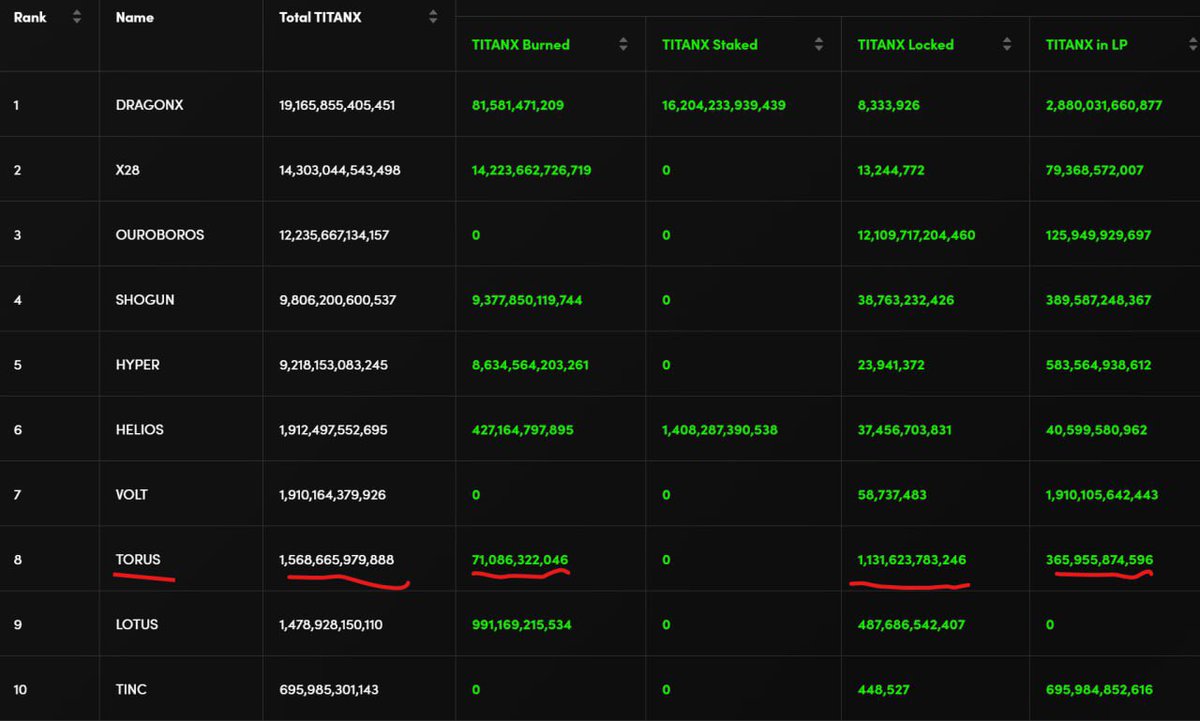Click HELIOS locked value 37,456,703,831
The height and width of the screenshot is (721, 1200).
905,430
